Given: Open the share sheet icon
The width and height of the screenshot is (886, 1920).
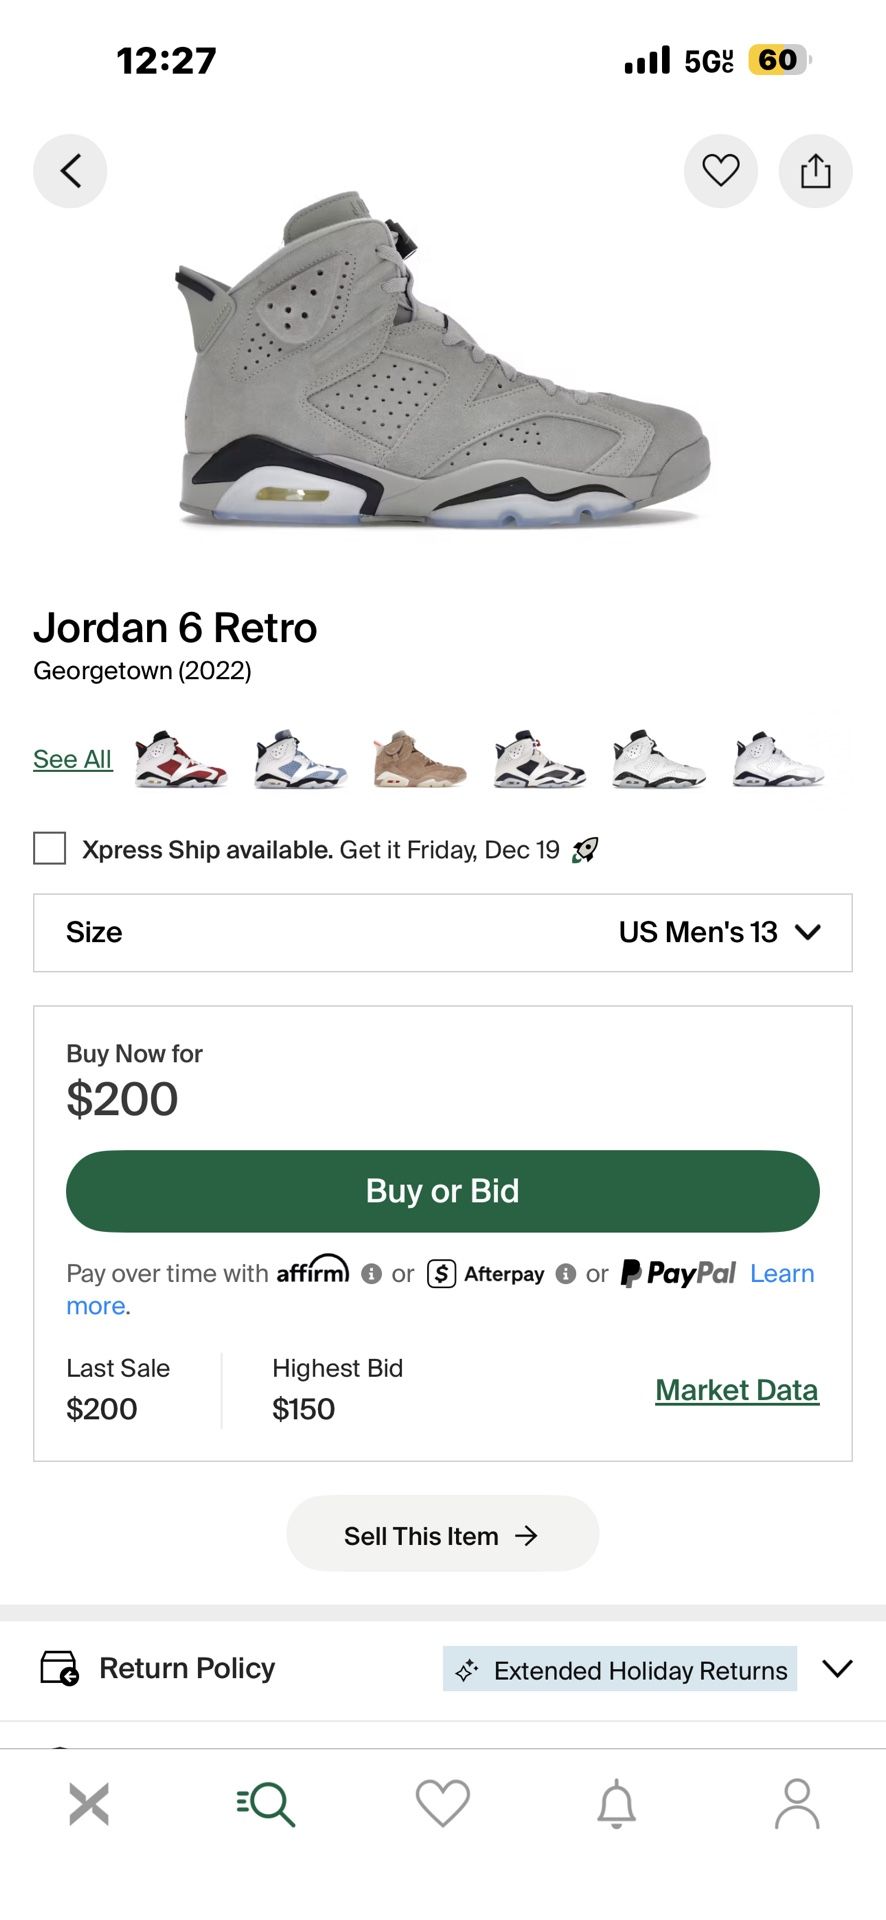Looking at the screenshot, I should tap(815, 171).
